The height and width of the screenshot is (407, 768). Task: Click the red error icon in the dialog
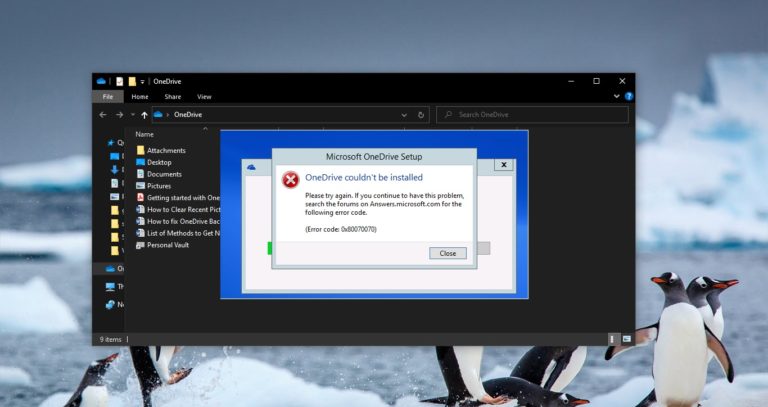[x=290, y=180]
